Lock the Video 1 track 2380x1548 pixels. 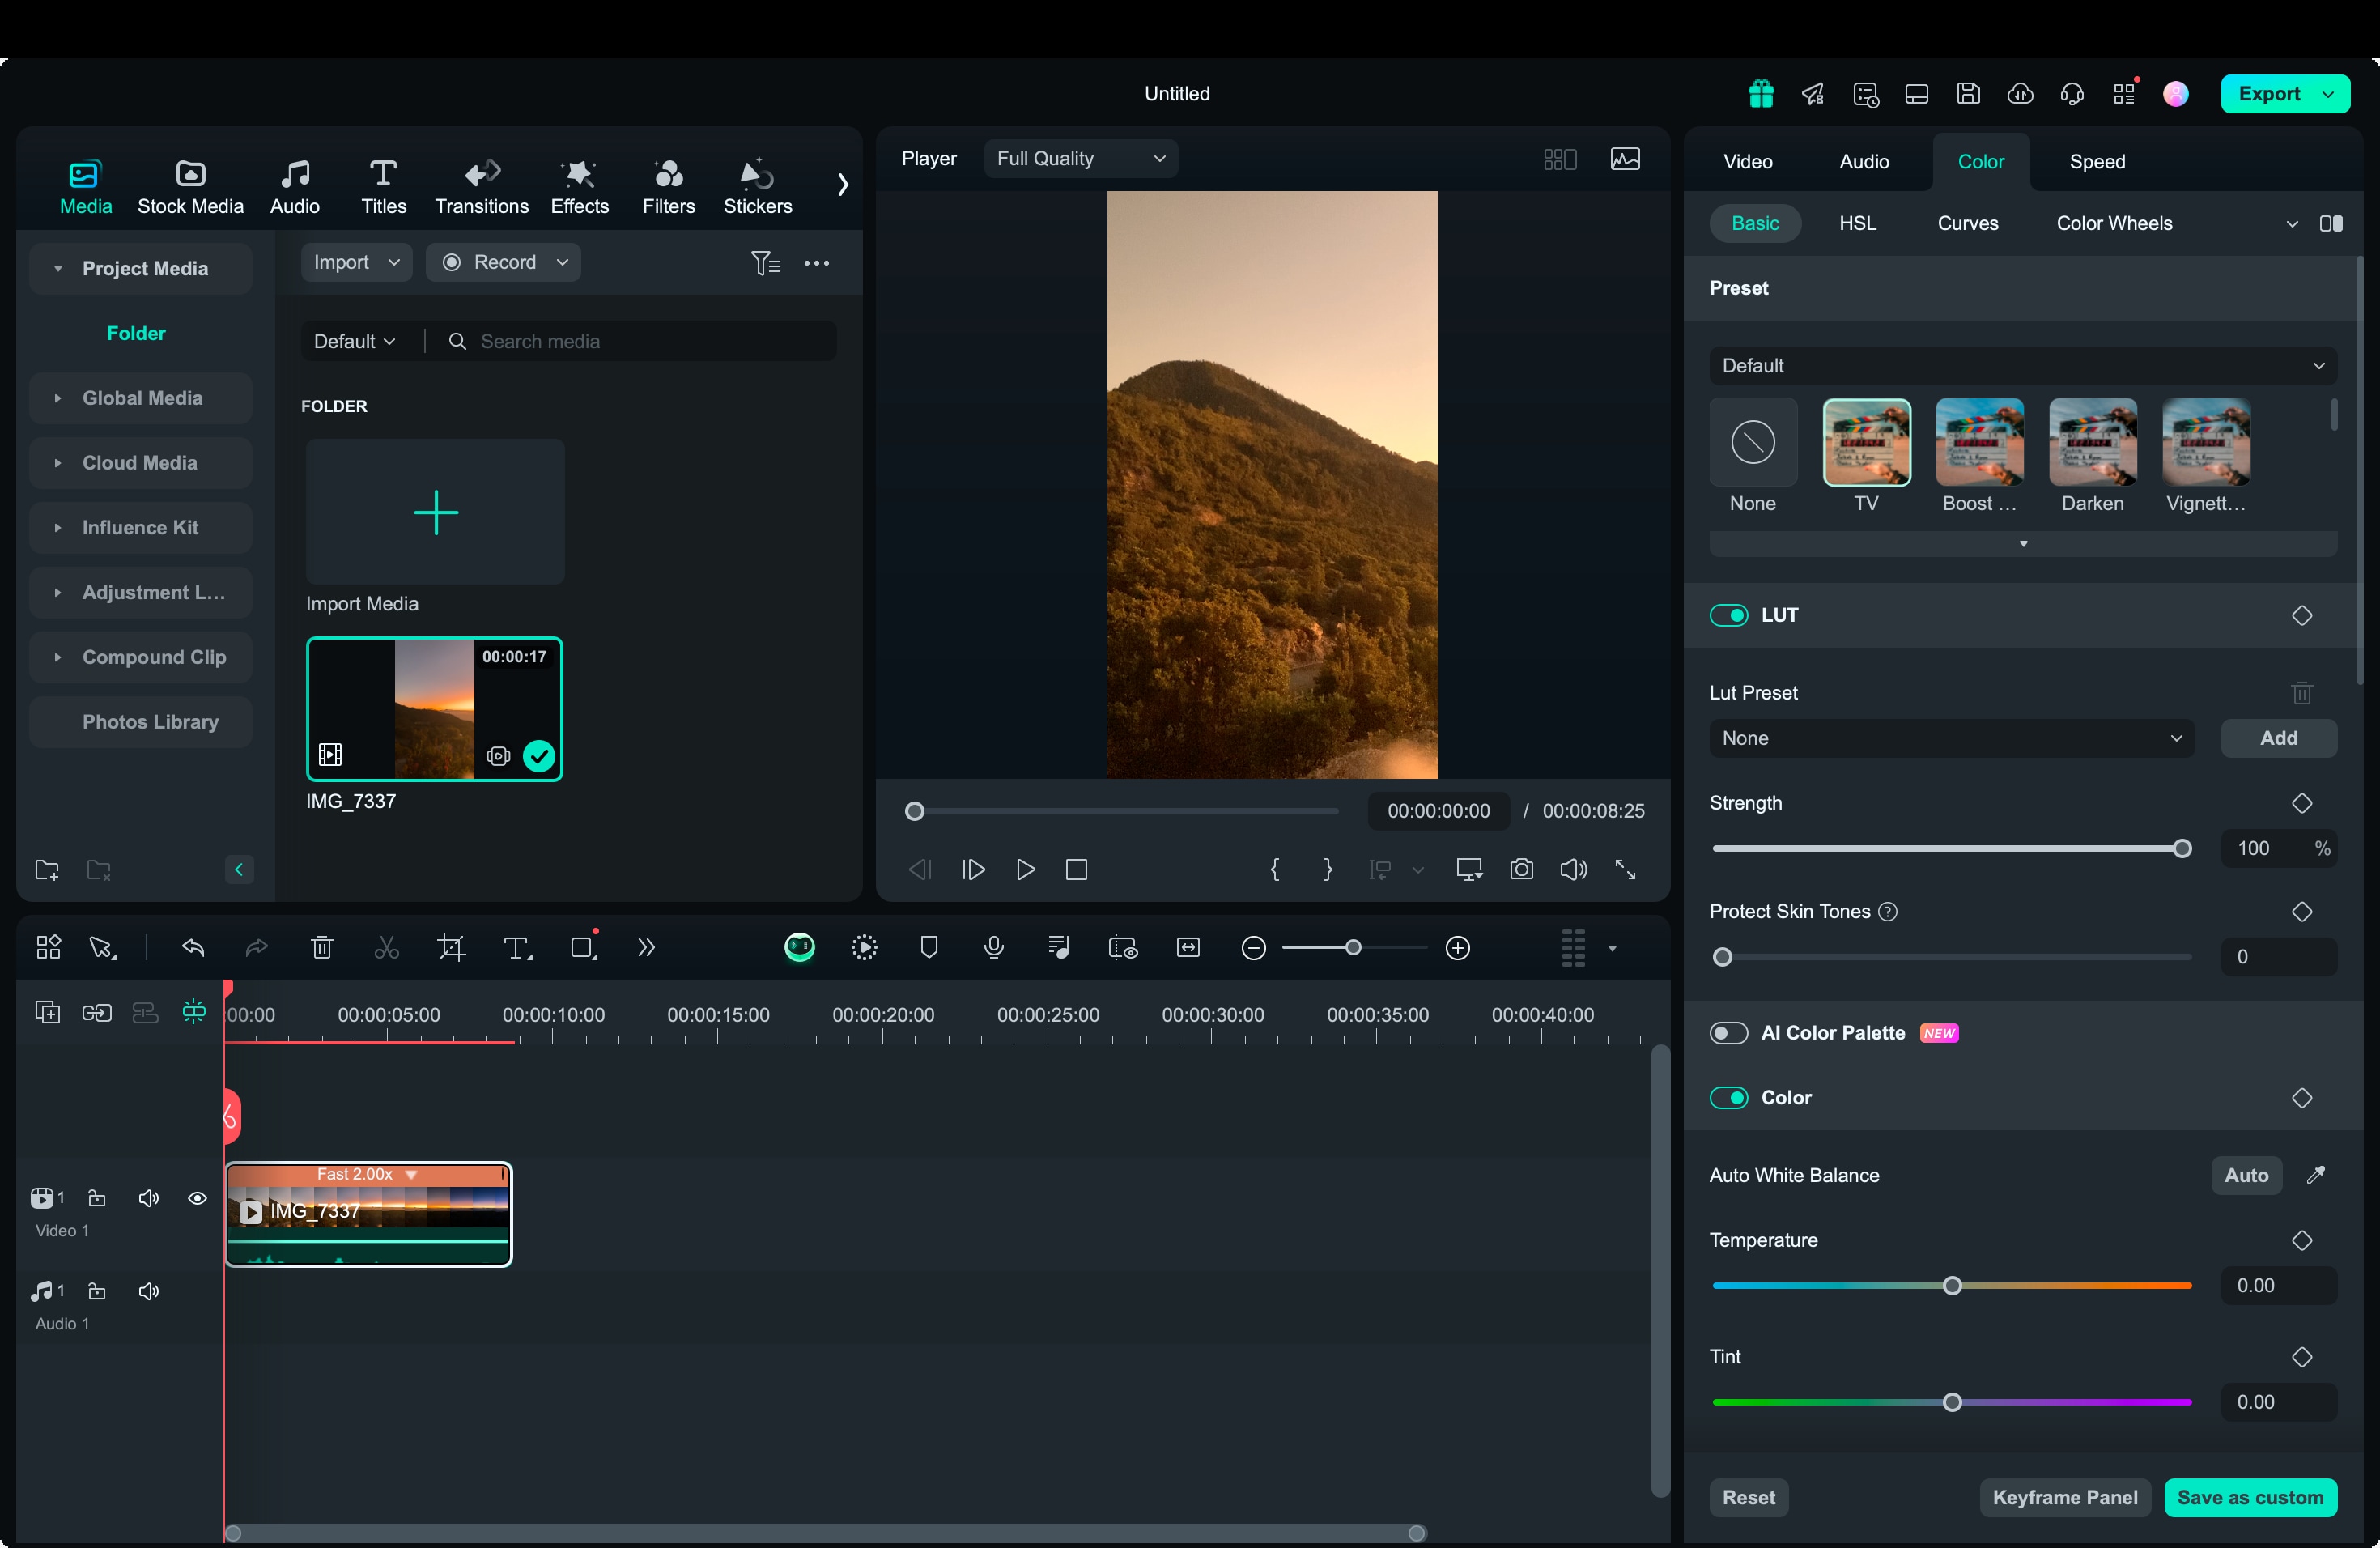pyautogui.click(x=97, y=1197)
